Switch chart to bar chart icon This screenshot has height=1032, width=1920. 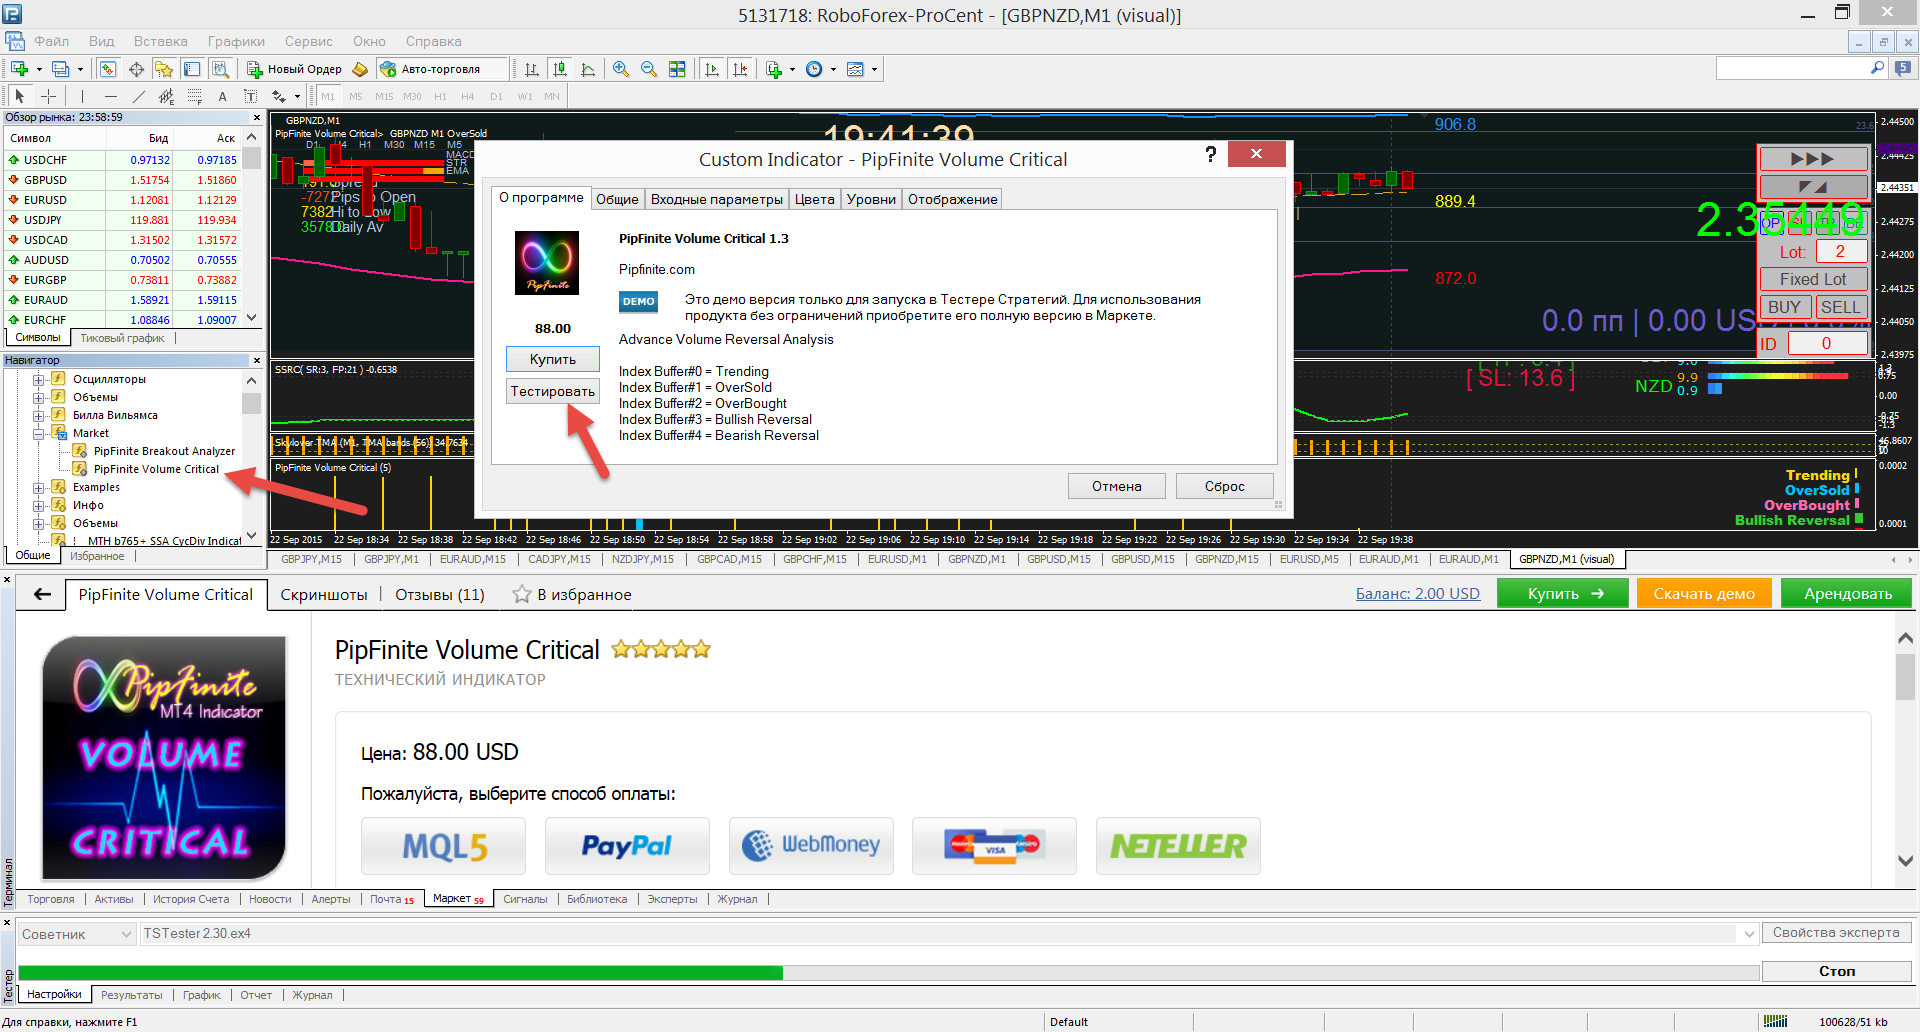point(532,69)
